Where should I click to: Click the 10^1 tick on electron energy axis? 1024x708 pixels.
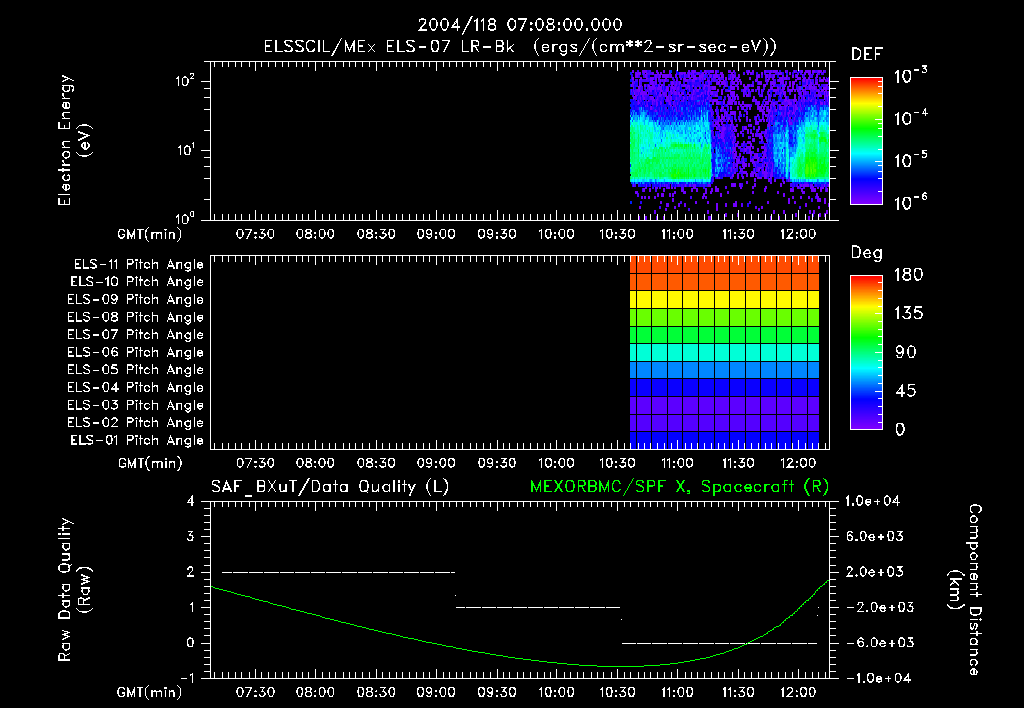(x=185, y=150)
